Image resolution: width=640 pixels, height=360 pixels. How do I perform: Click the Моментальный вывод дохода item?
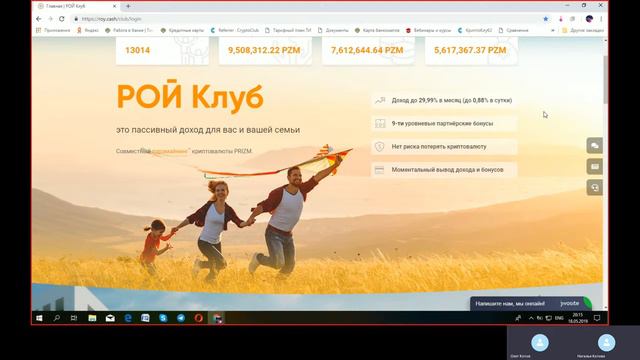coord(444,170)
